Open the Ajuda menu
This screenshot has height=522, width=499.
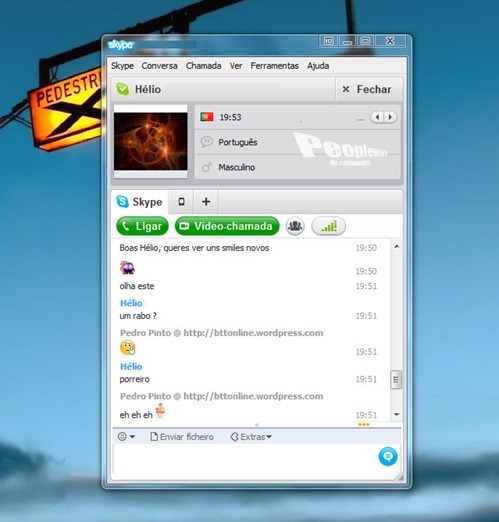(x=318, y=66)
